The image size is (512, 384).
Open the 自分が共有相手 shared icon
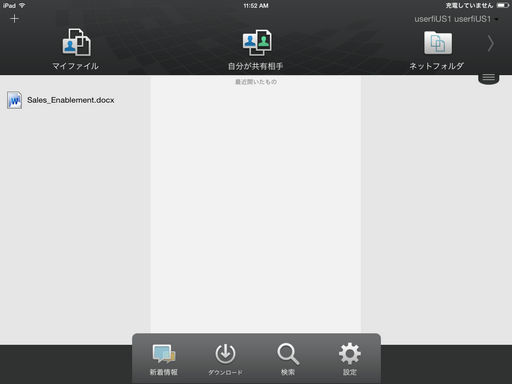click(x=257, y=43)
